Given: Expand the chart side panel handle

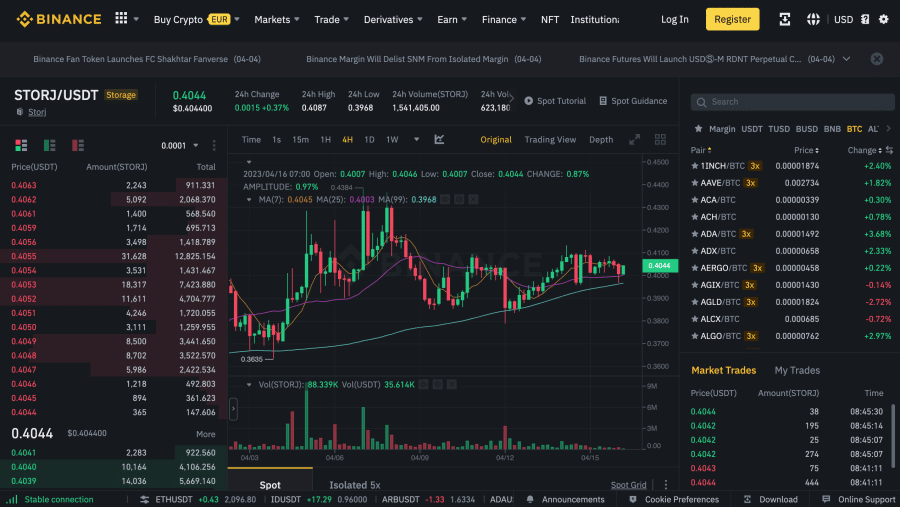Looking at the screenshot, I should (233, 409).
